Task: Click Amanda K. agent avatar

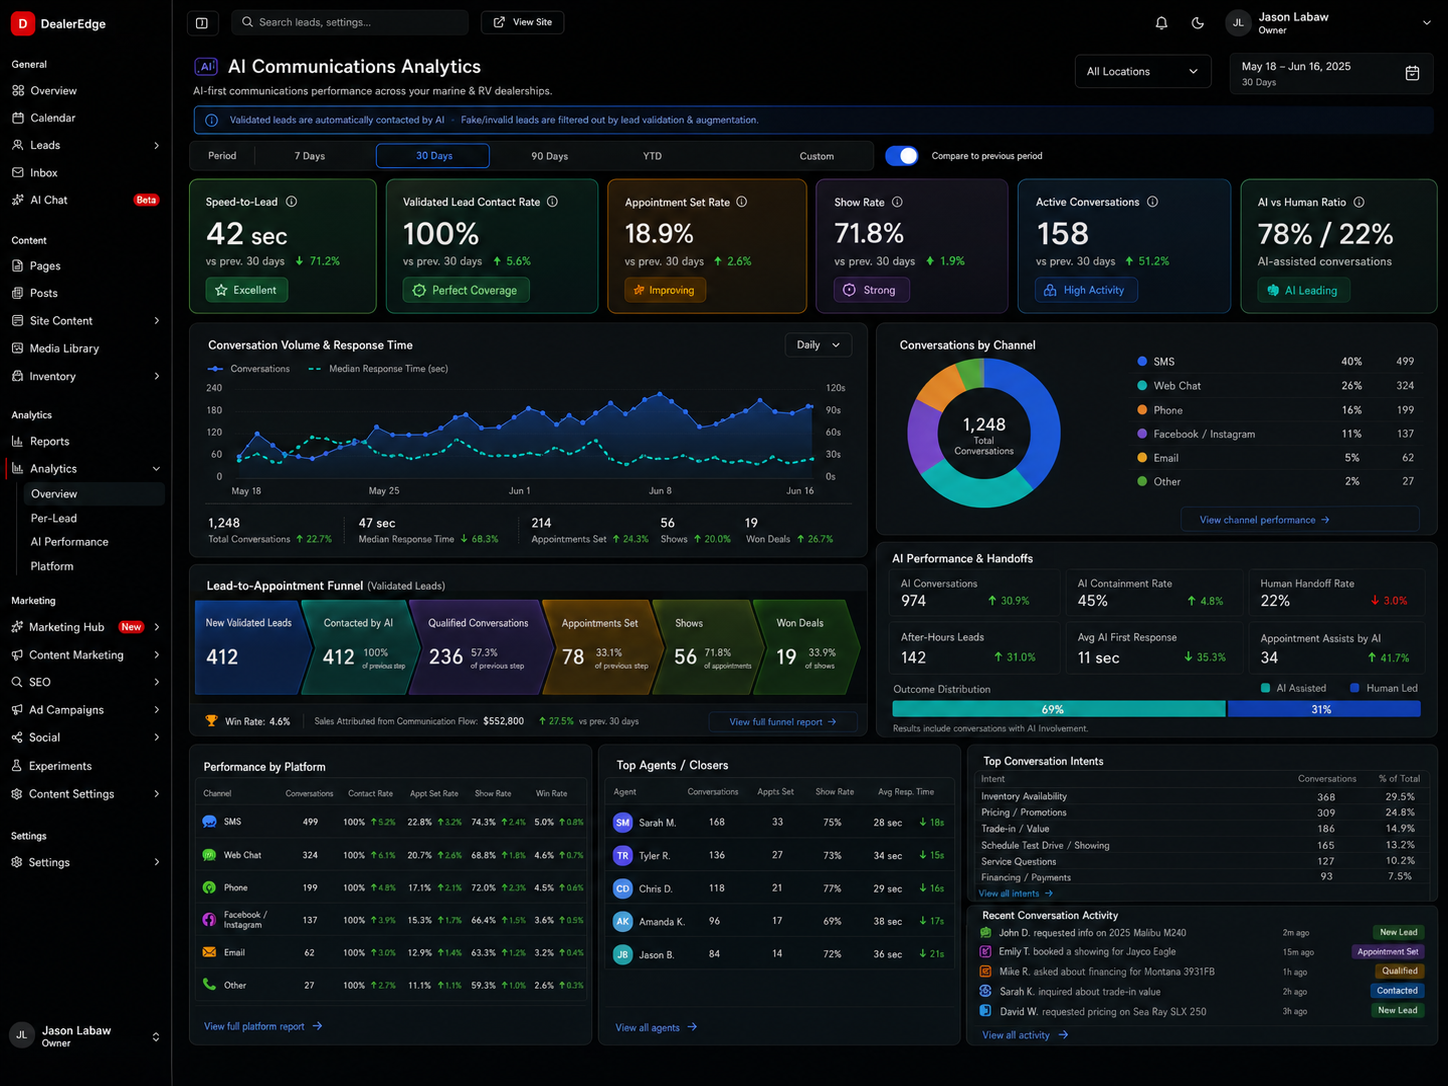Action: pos(623,922)
